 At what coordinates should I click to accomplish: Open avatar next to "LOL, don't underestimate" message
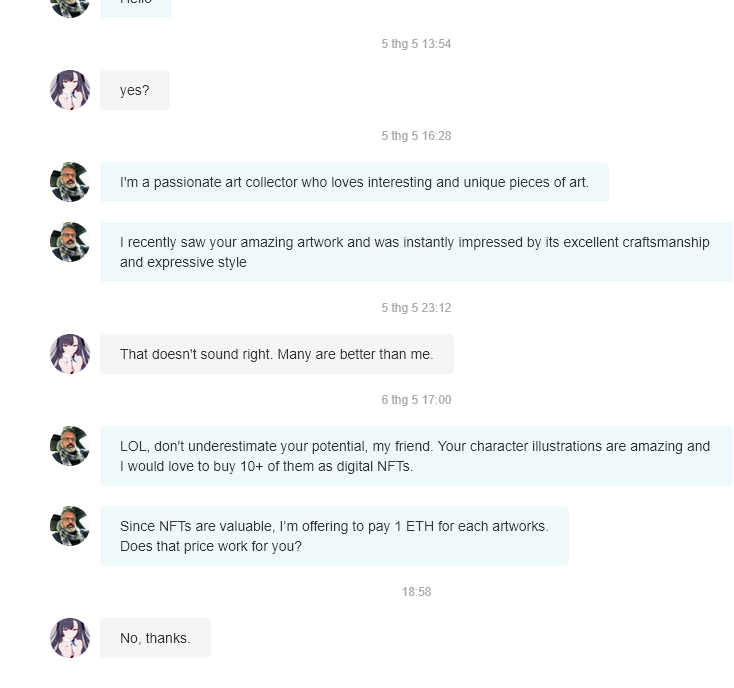point(70,446)
